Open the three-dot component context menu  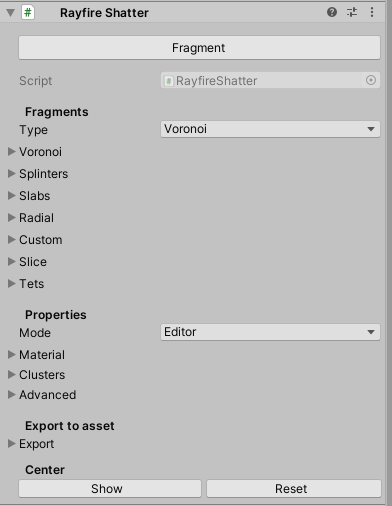pos(372,13)
